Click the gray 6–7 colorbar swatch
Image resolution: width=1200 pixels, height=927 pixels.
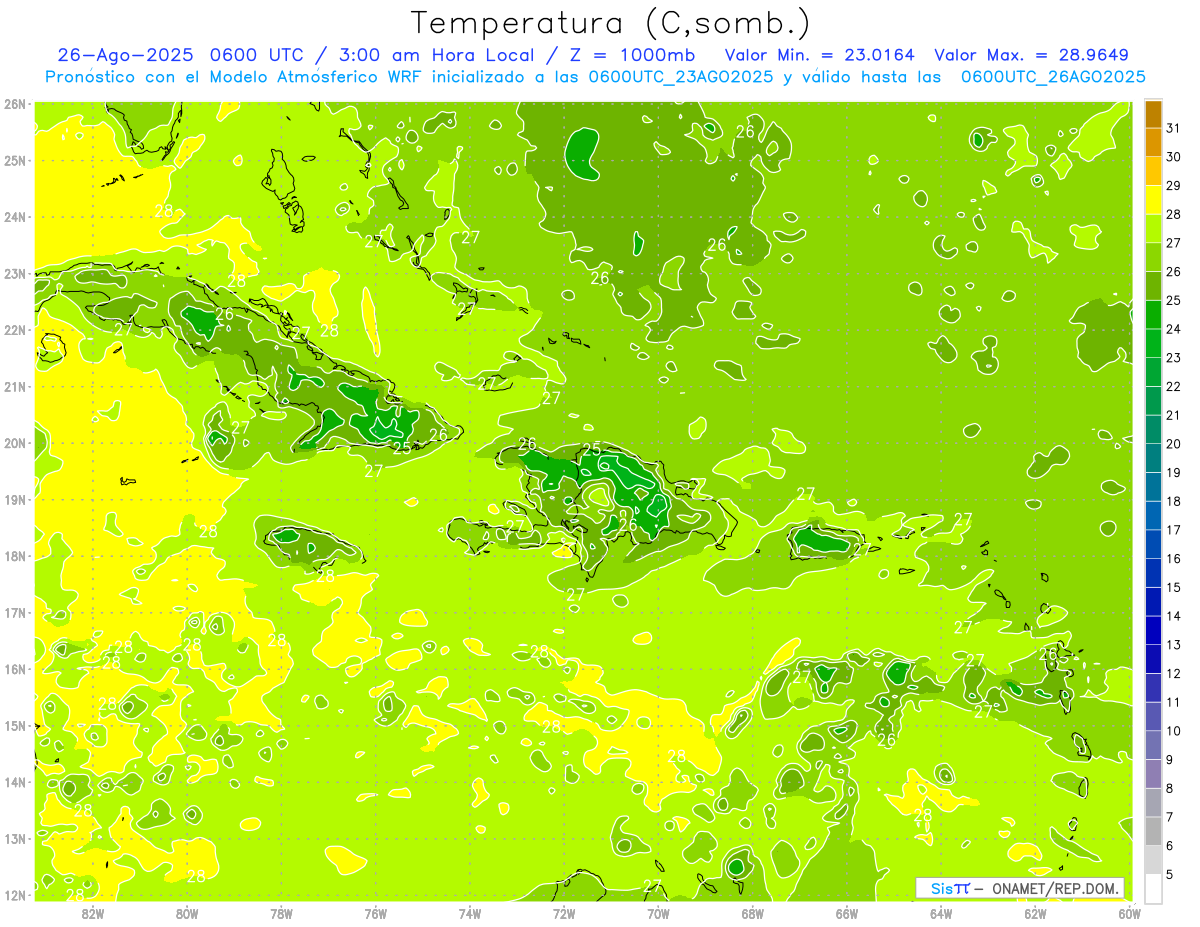coord(1153,831)
